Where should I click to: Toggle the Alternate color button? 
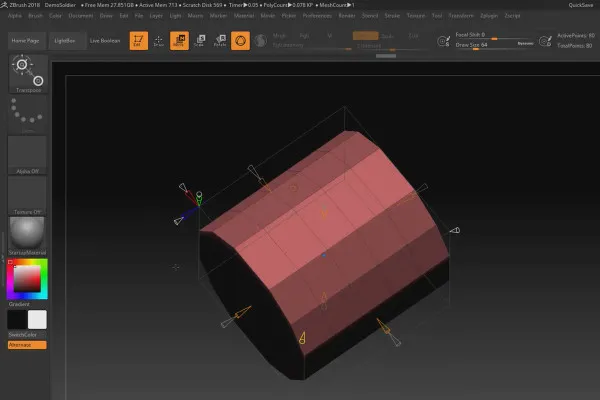pyautogui.click(x=27, y=345)
